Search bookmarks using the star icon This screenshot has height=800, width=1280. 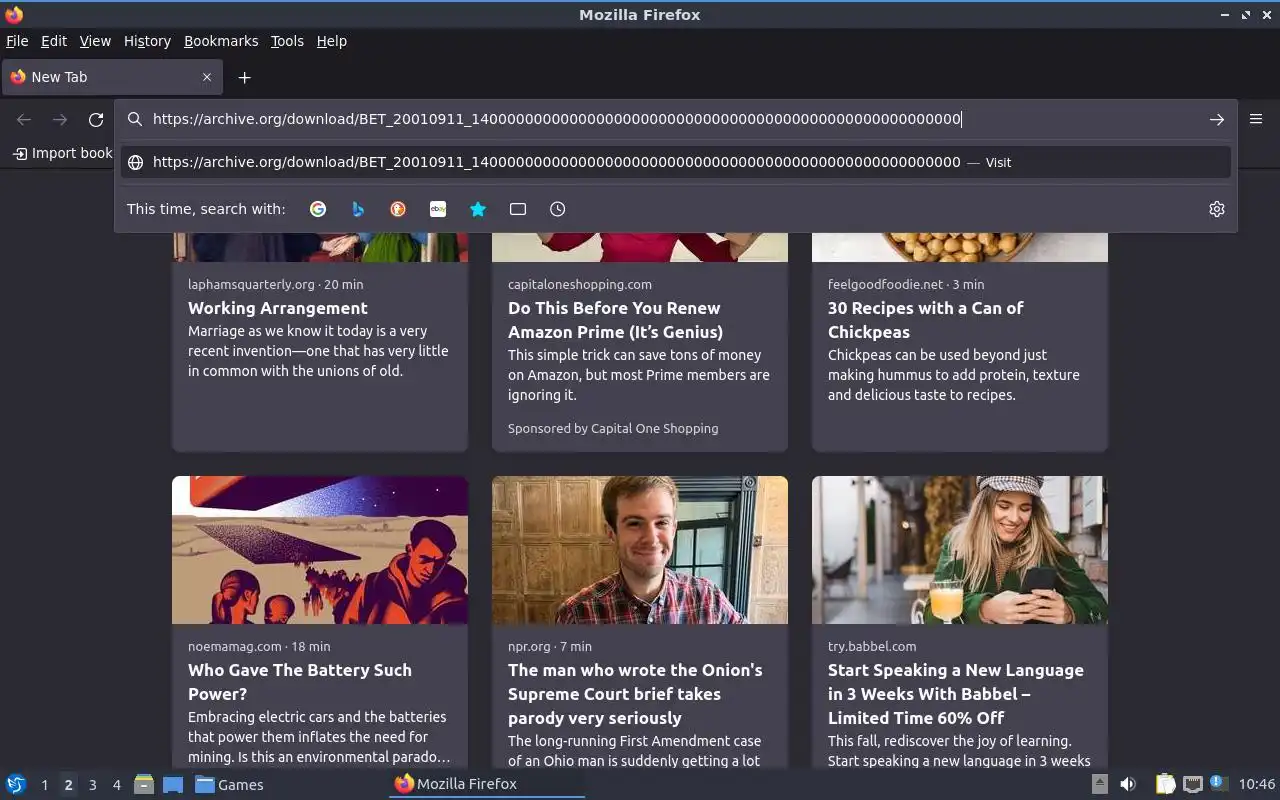(x=478, y=209)
